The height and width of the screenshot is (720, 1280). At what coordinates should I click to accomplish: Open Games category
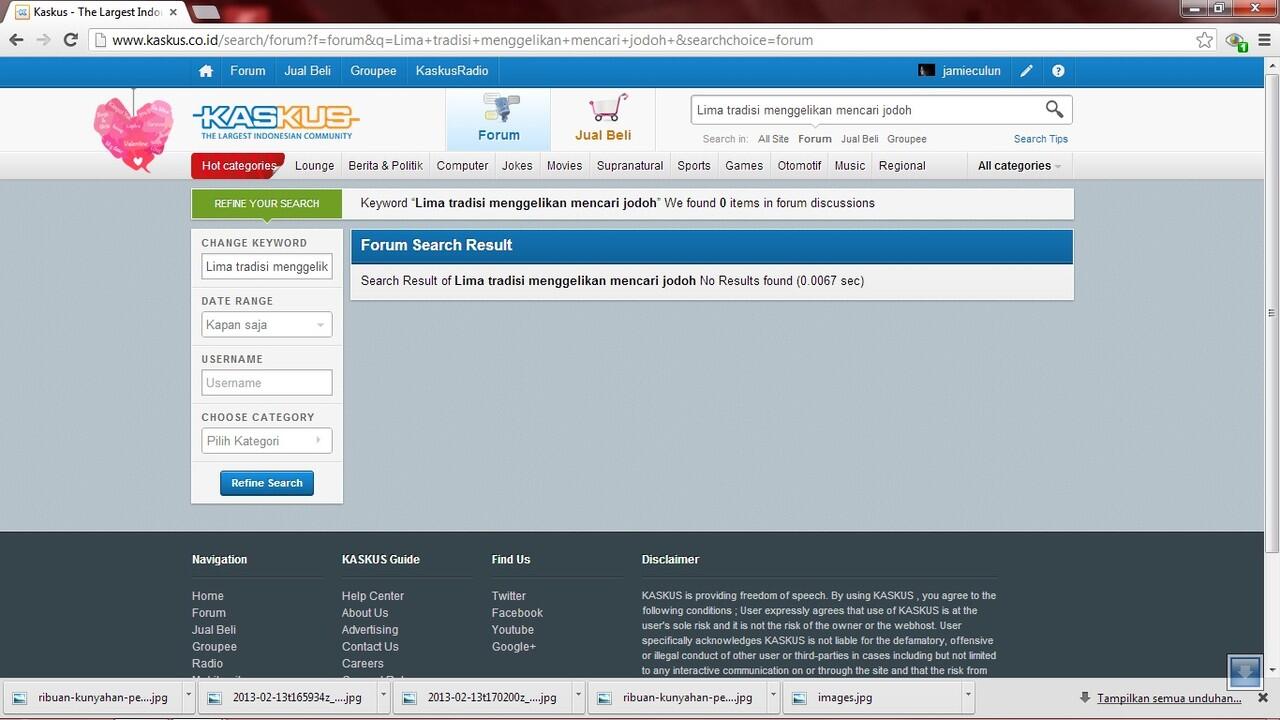744,166
